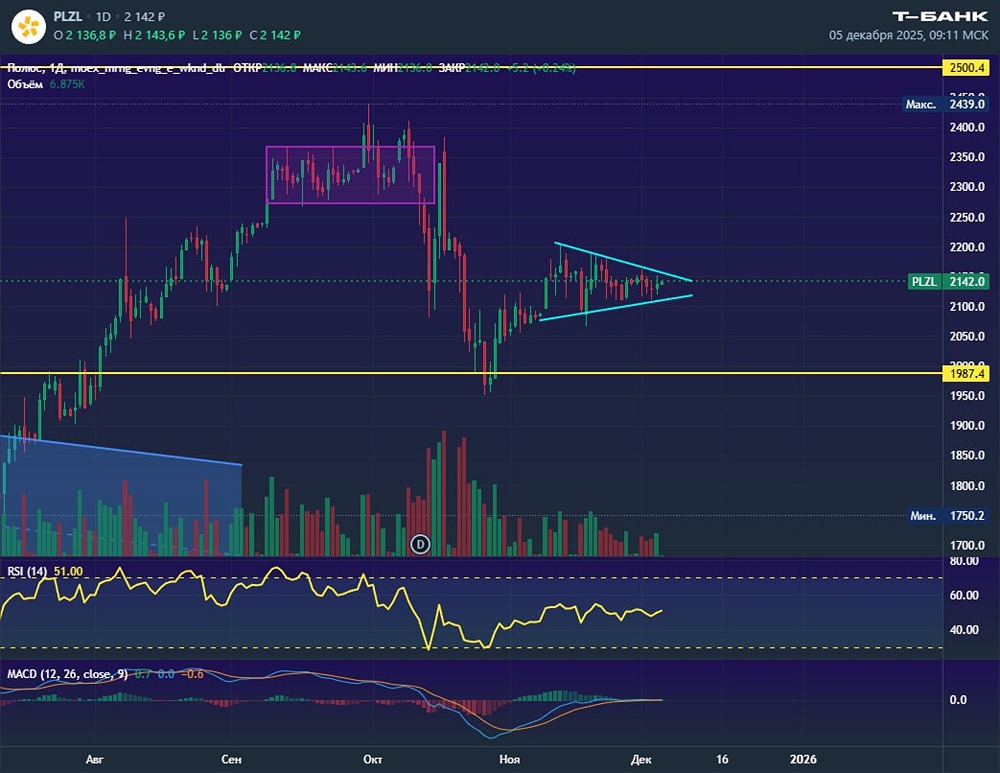Click the RSI 60.00 axis label
This screenshot has width=1000, height=773.
click(964, 595)
